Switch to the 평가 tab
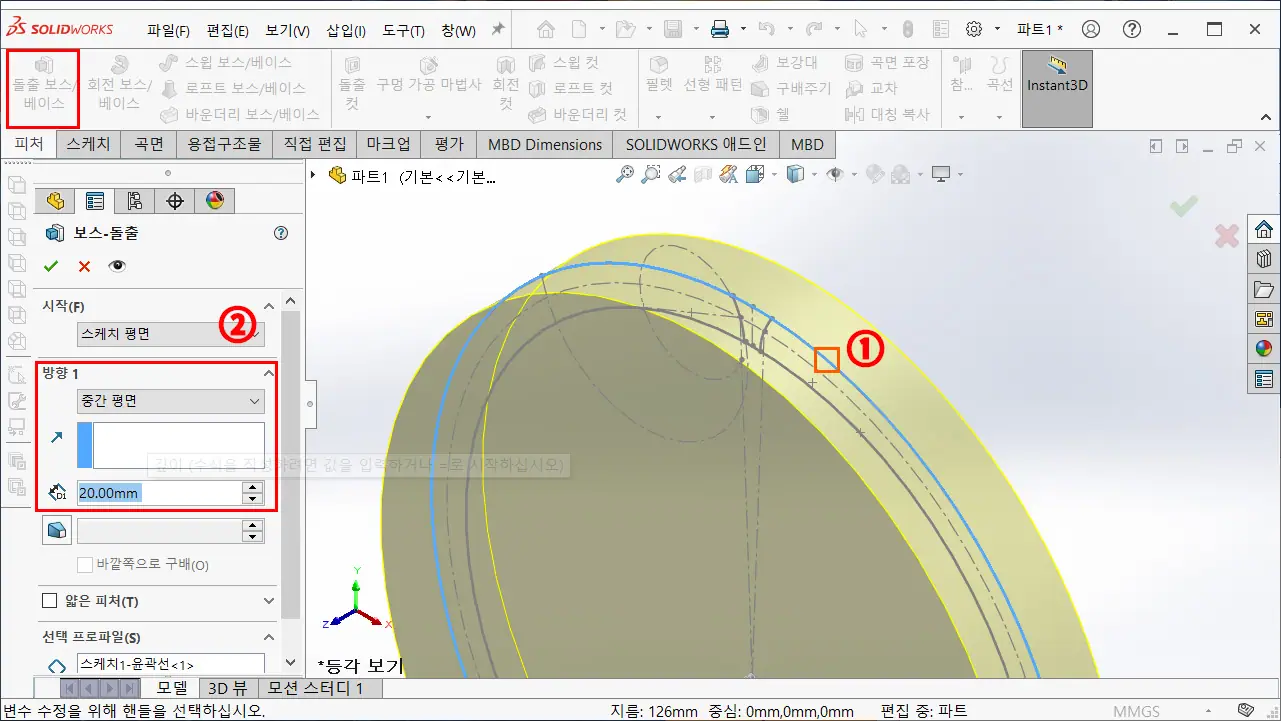The width and height of the screenshot is (1281, 721). tap(449, 144)
